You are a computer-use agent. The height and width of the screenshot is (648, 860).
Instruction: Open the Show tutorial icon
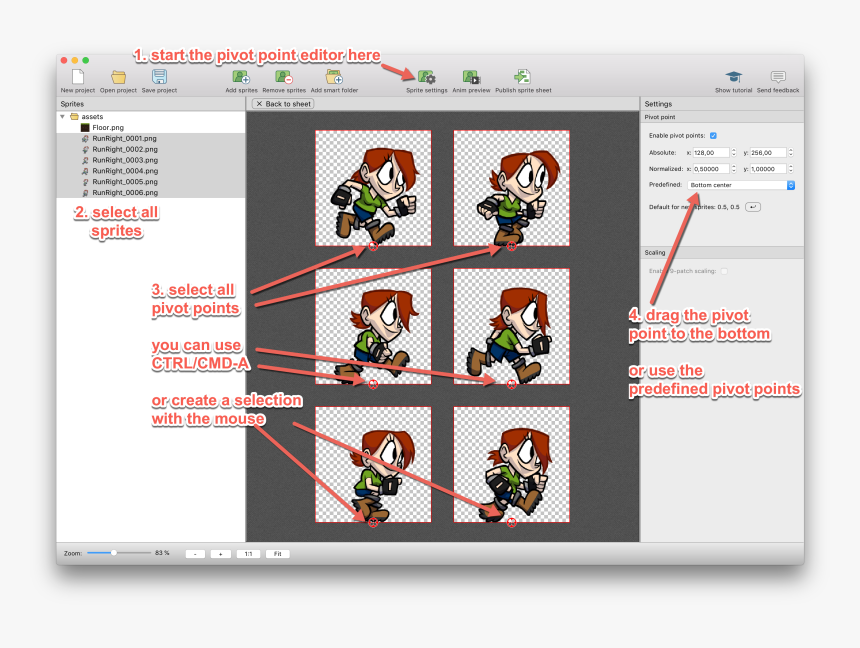coord(734,77)
